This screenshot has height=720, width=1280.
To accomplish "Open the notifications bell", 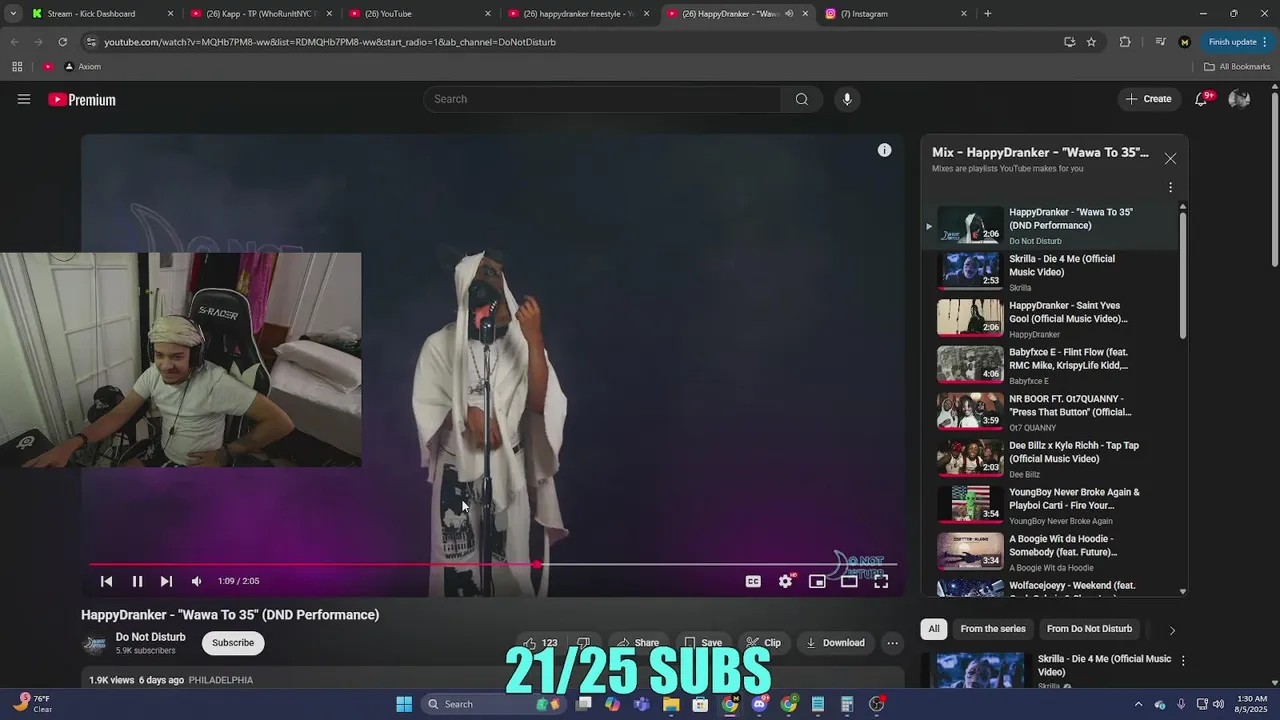I will pyautogui.click(x=1201, y=99).
